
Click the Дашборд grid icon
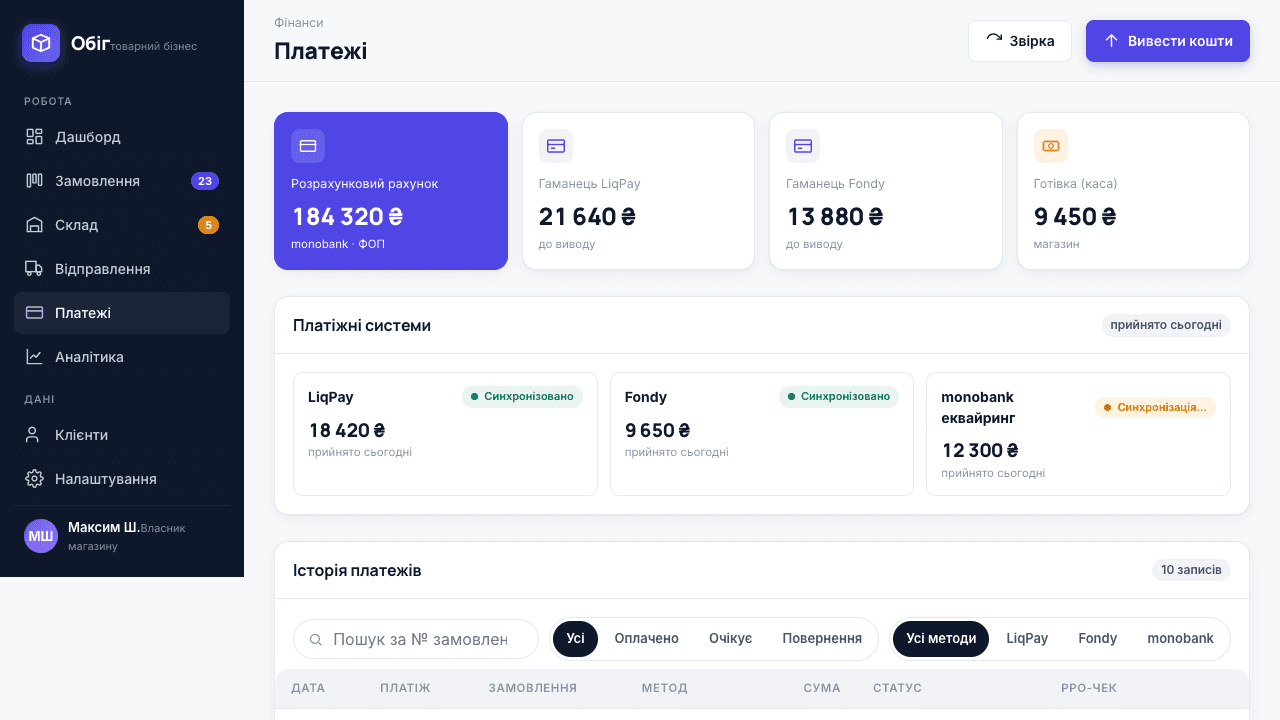[x=34, y=137]
